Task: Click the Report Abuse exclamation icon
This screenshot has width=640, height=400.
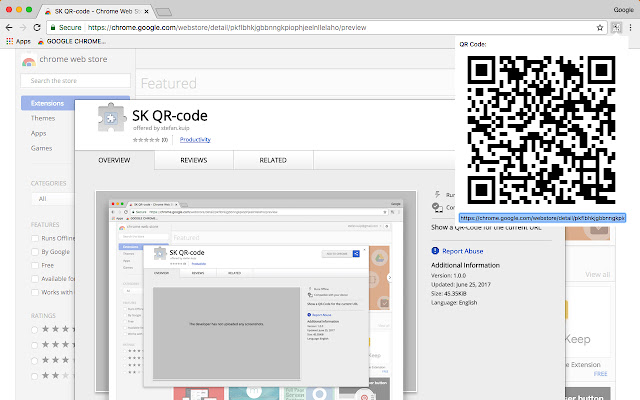Action: [435, 251]
